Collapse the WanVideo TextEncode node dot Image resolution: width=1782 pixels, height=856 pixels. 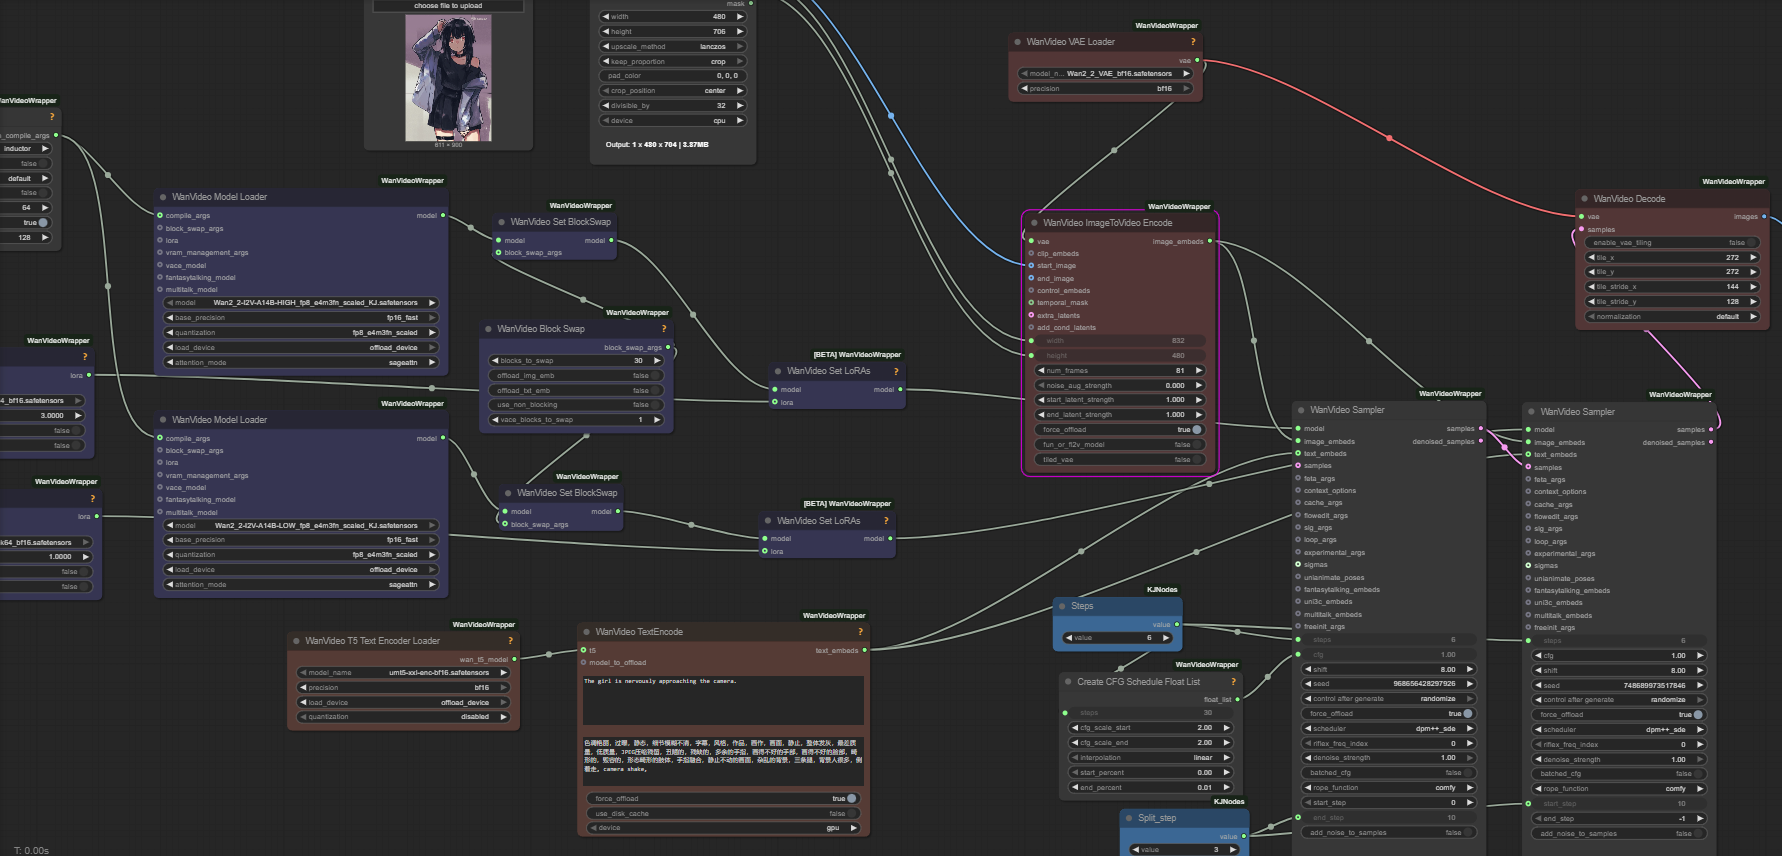point(586,632)
